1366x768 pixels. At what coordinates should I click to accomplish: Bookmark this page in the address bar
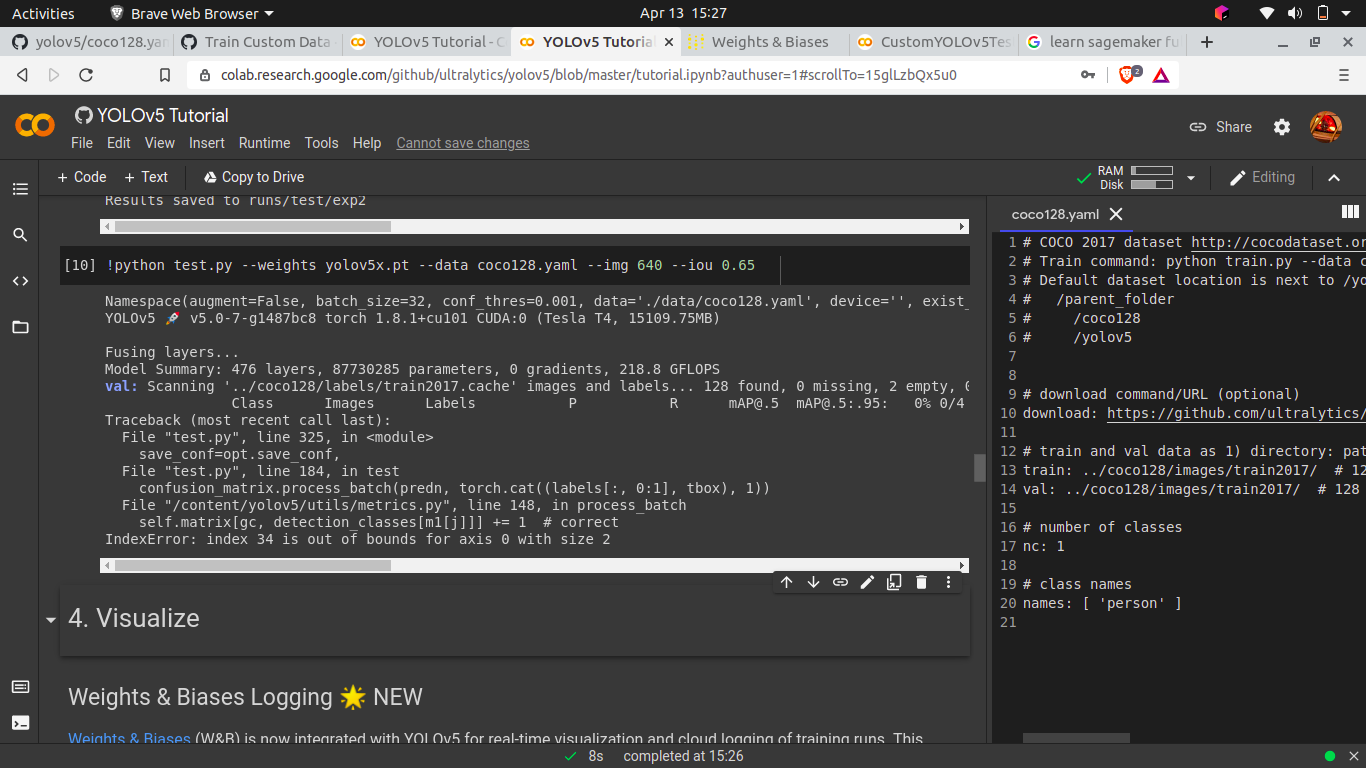(x=166, y=75)
